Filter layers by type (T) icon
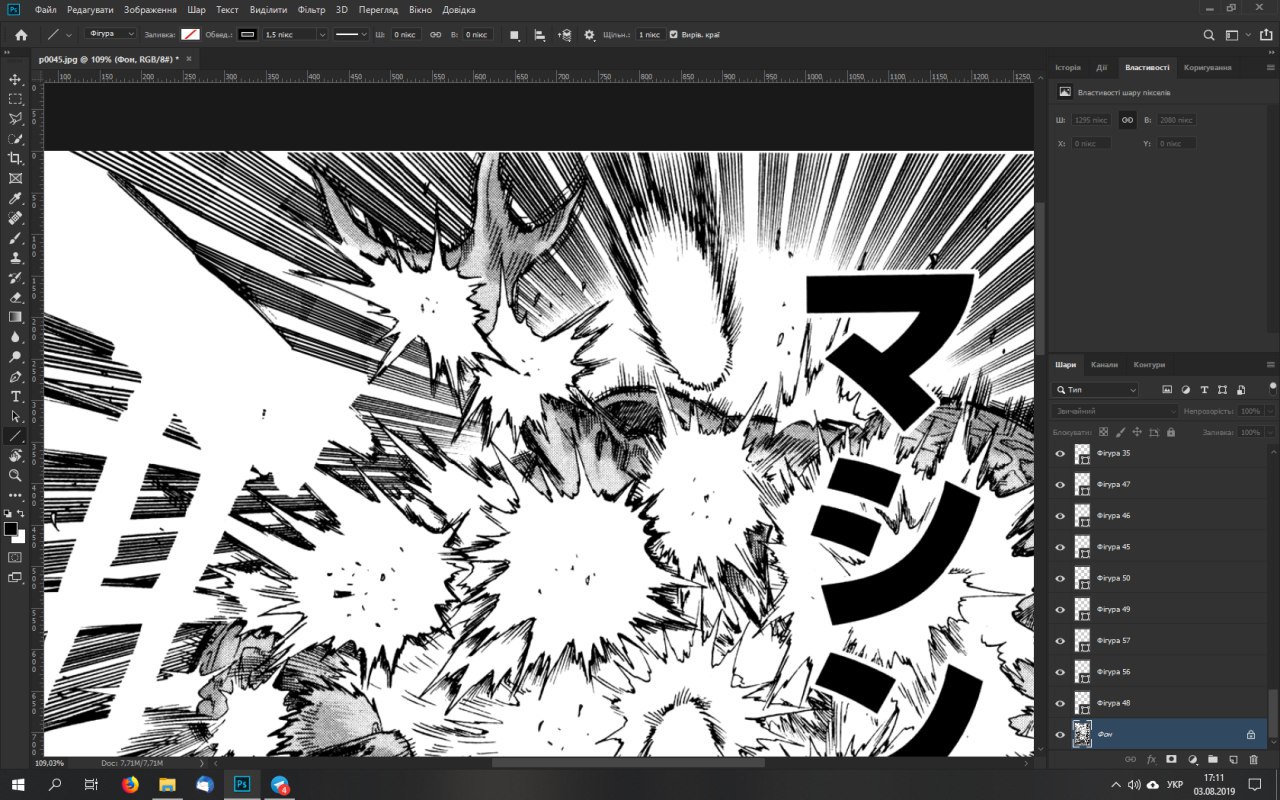This screenshot has width=1280, height=800. pyautogui.click(x=1204, y=389)
